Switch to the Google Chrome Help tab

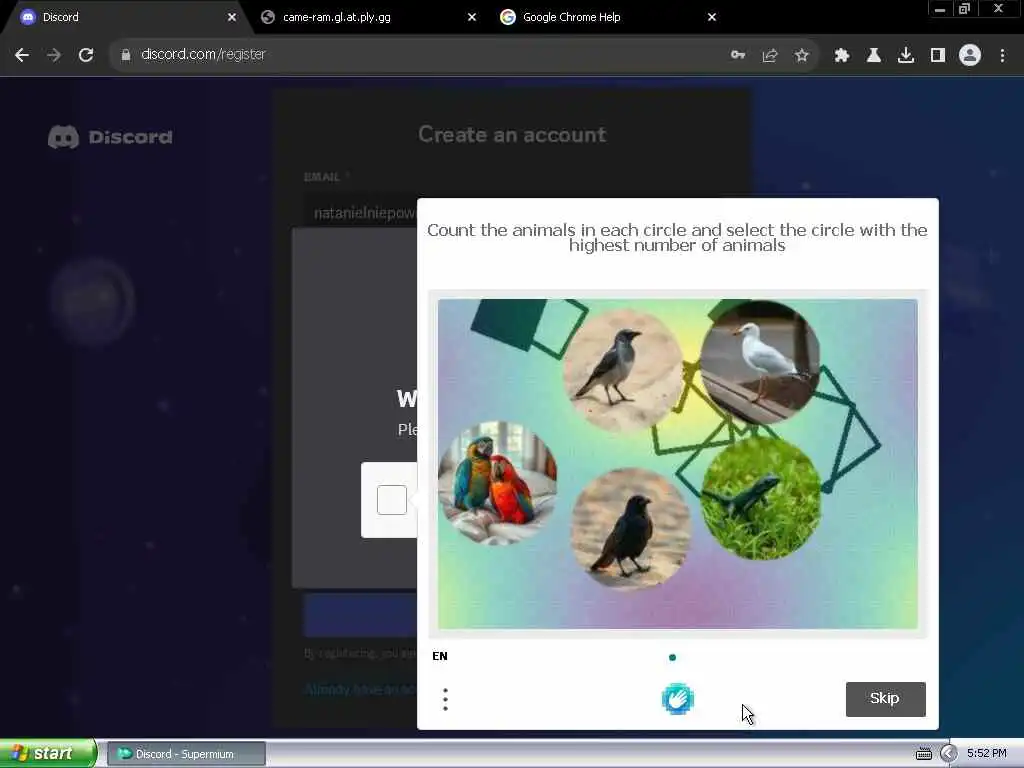pos(607,17)
